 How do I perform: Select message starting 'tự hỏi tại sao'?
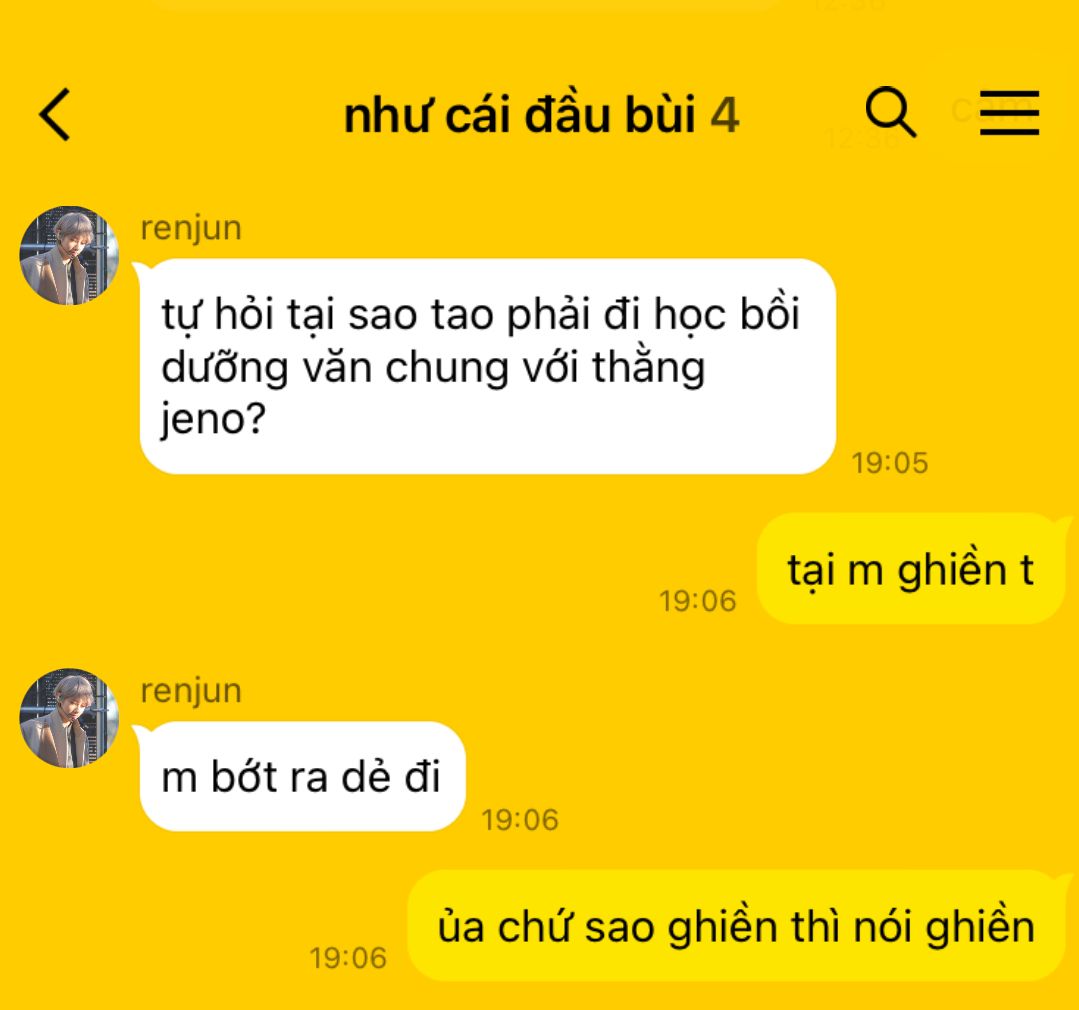tap(488, 366)
